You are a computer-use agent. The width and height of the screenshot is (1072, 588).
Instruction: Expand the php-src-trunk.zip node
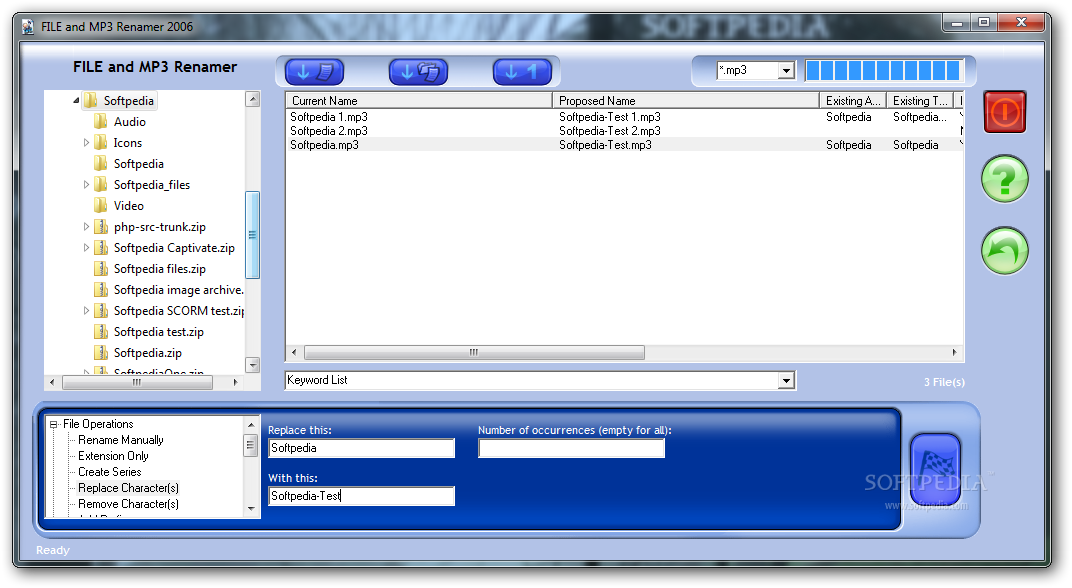[86, 227]
